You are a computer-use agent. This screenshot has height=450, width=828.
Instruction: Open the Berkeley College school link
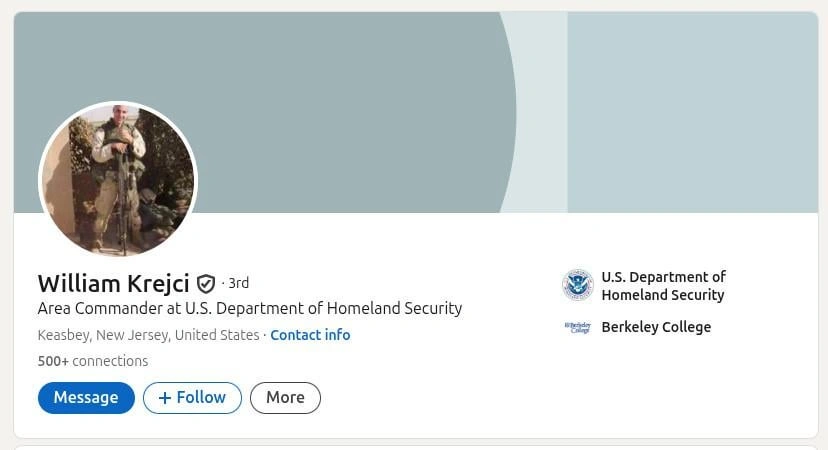[656, 327]
